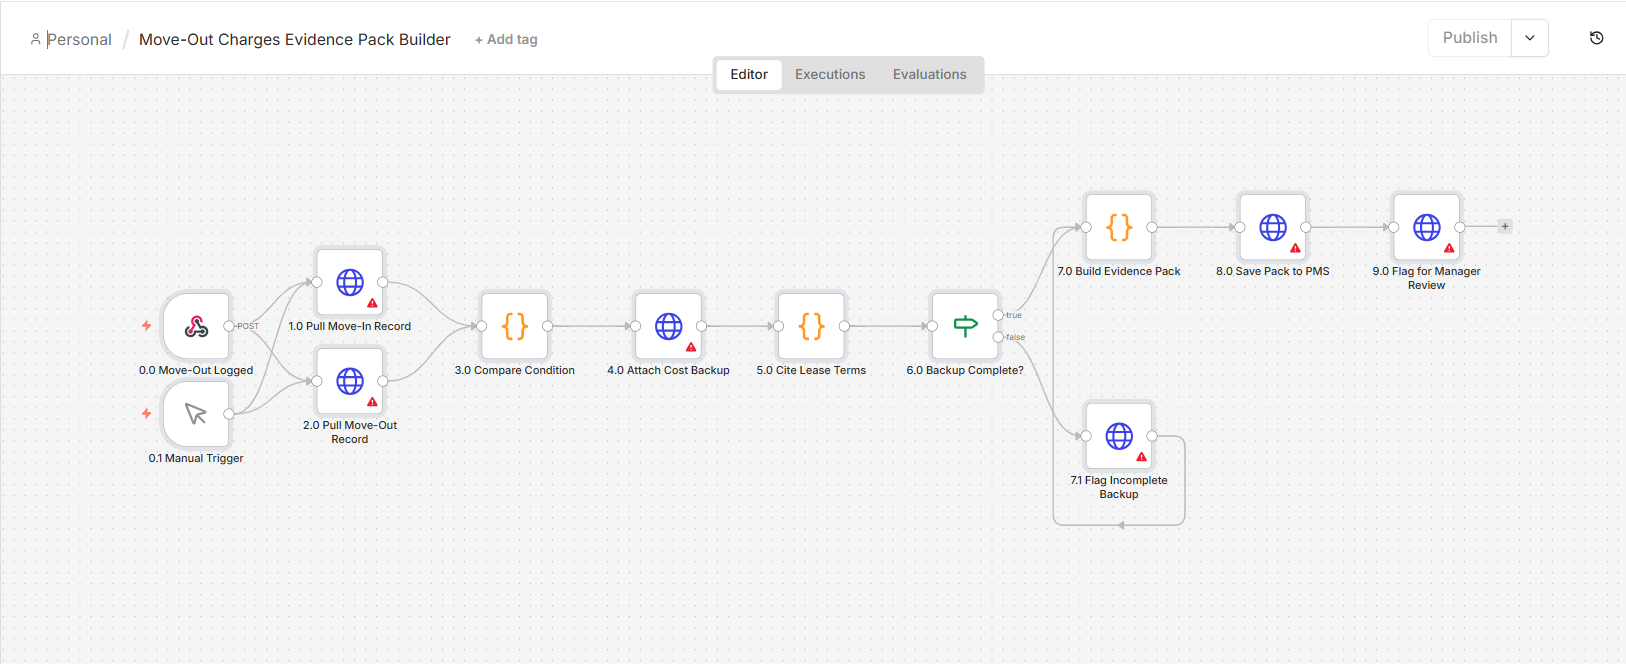Viewport: 1626px width, 664px height.
Task: Click the POST output of Move-Out Logged
Action: click(229, 326)
